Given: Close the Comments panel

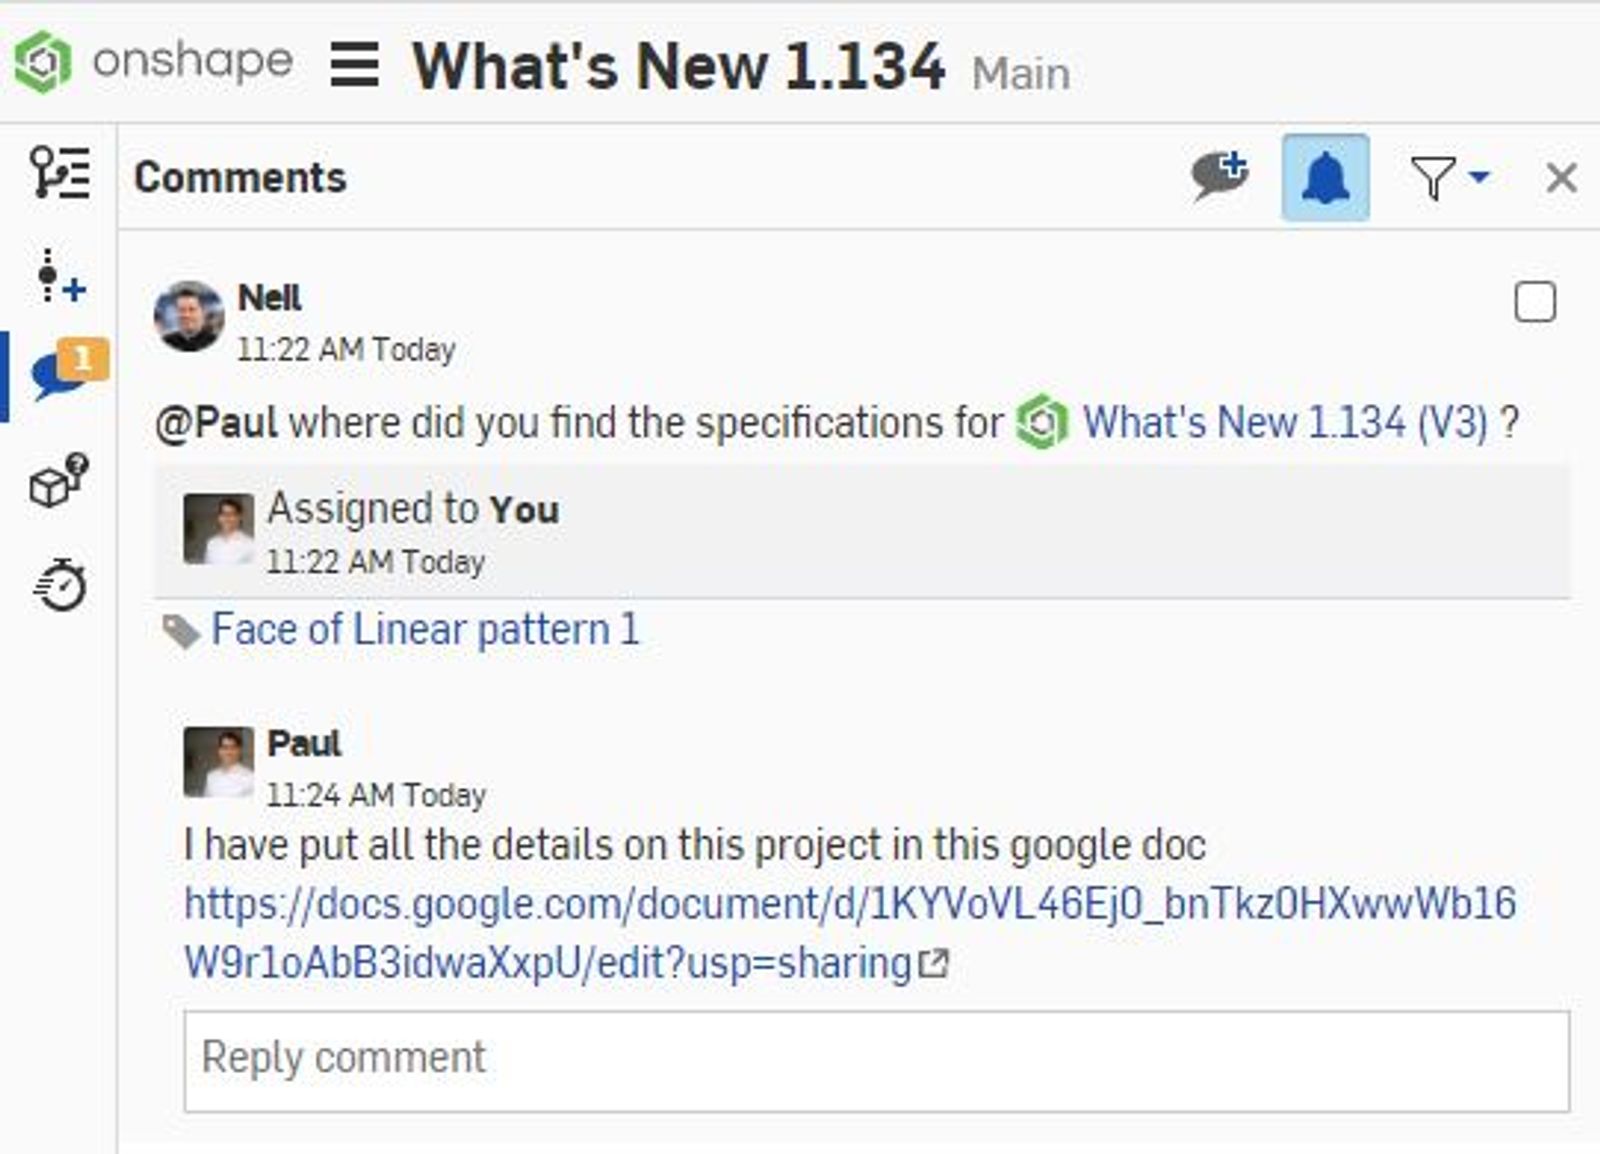Looking at the screenshot, I should click(1561, 178).
